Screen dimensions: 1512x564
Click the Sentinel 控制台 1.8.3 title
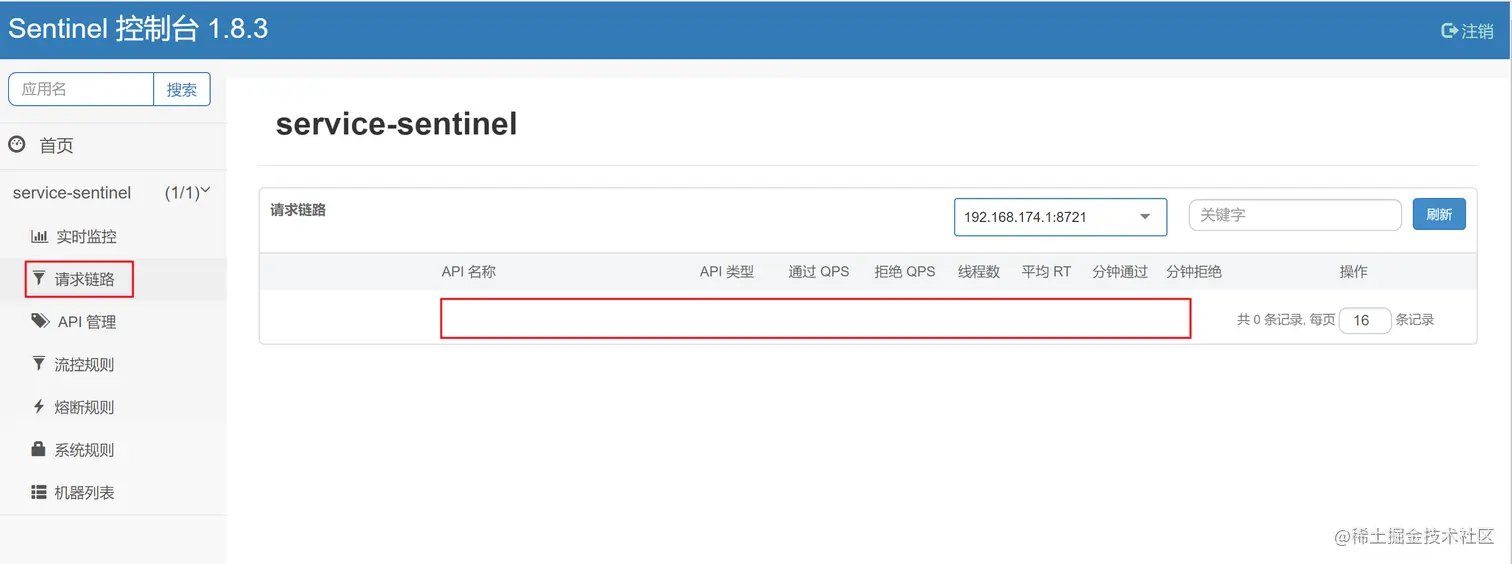pyautogui.click(x=138, y=28)
